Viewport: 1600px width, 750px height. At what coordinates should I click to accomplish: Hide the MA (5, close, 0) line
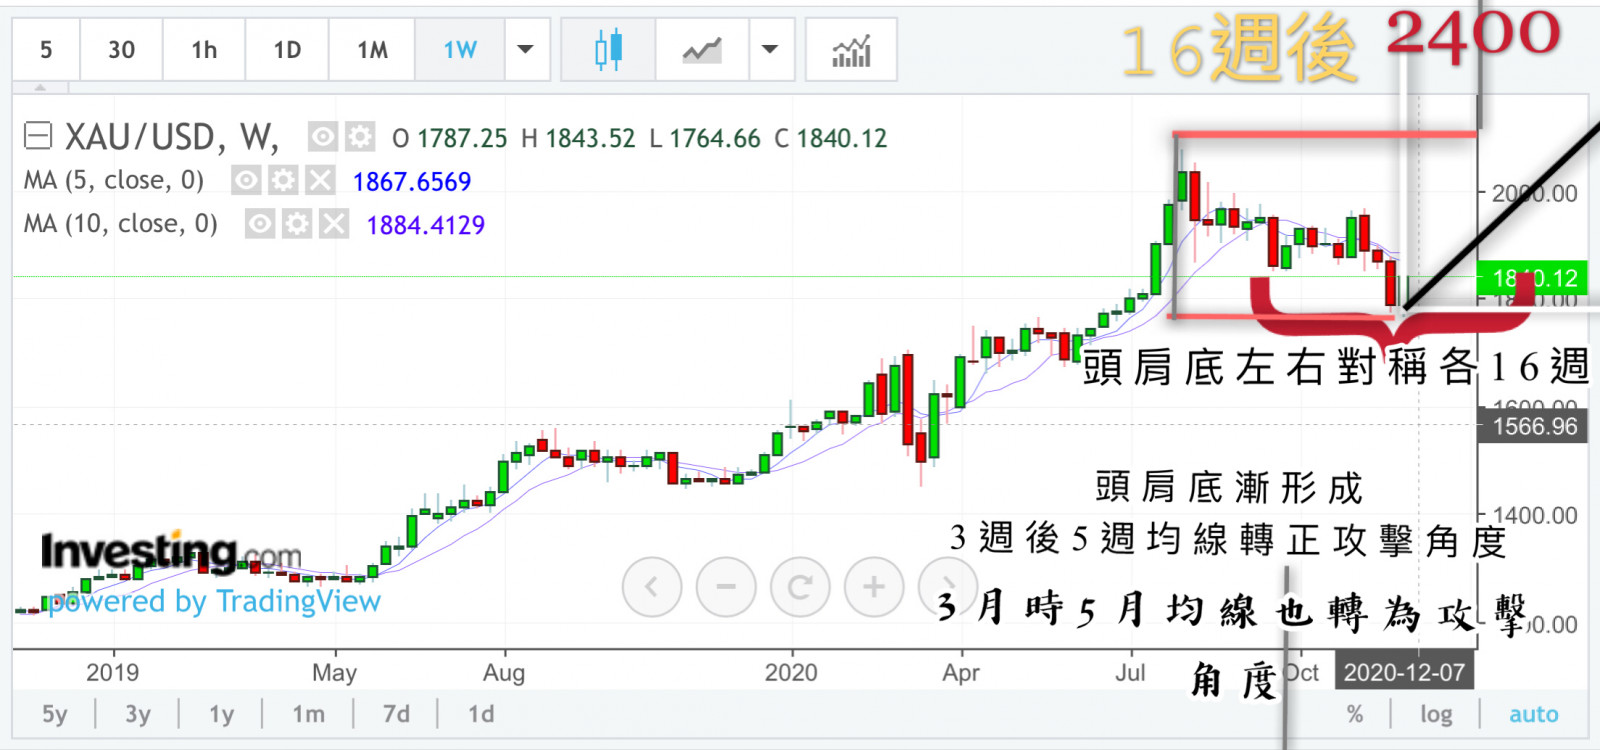point(246,180)
